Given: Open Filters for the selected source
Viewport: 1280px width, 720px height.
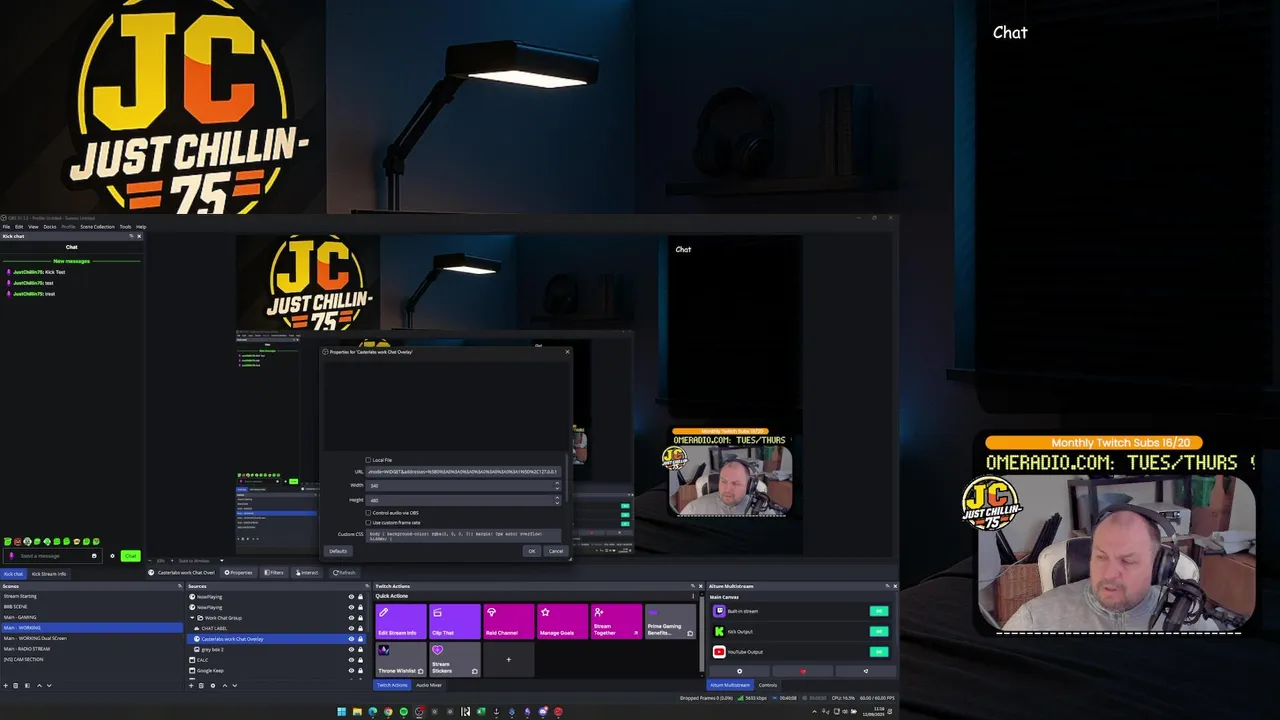Looking at the screenshot, I should point(273,573).
